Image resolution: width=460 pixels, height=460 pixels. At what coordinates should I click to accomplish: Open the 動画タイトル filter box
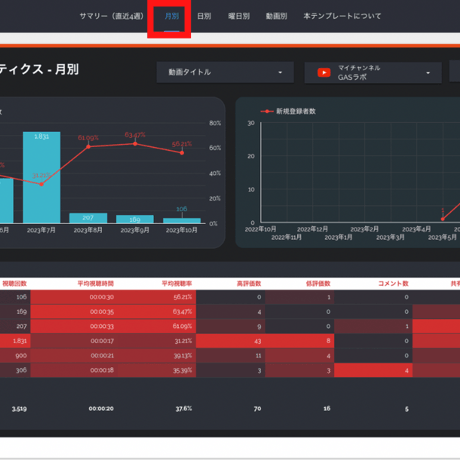[x=225, y=72]
